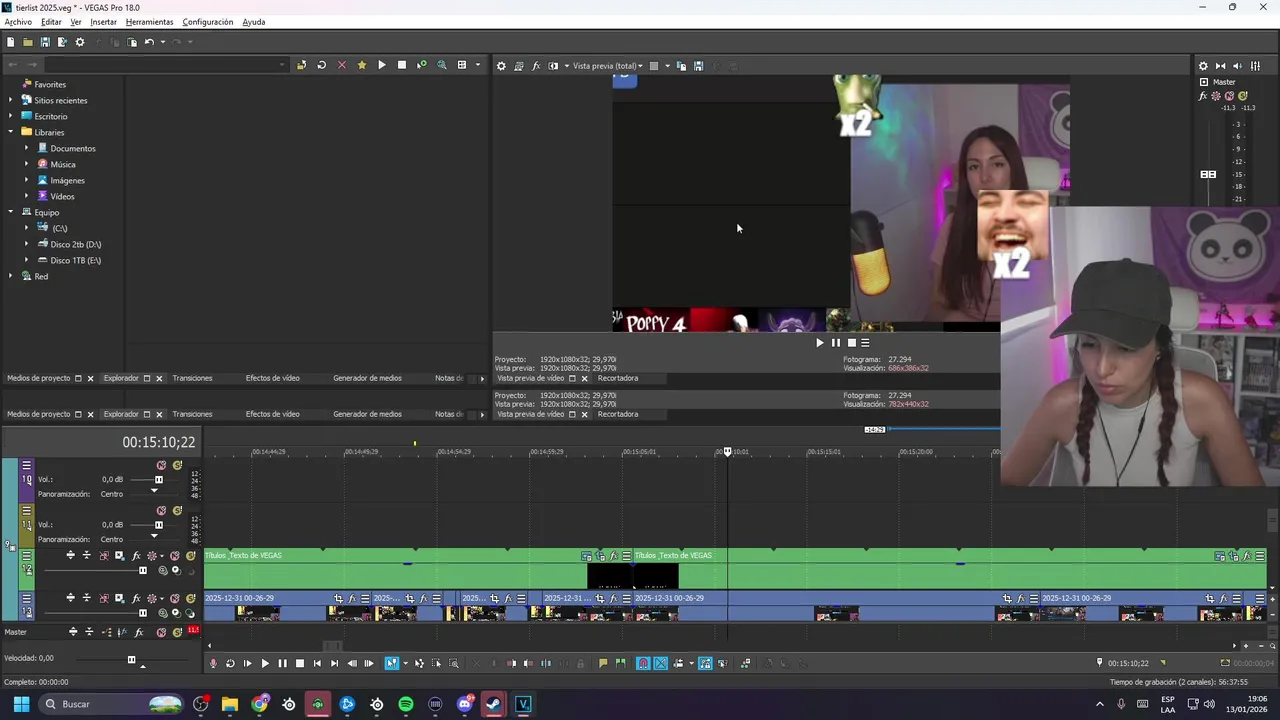Click Play in the timeline transport bar

tap(265, 663)
